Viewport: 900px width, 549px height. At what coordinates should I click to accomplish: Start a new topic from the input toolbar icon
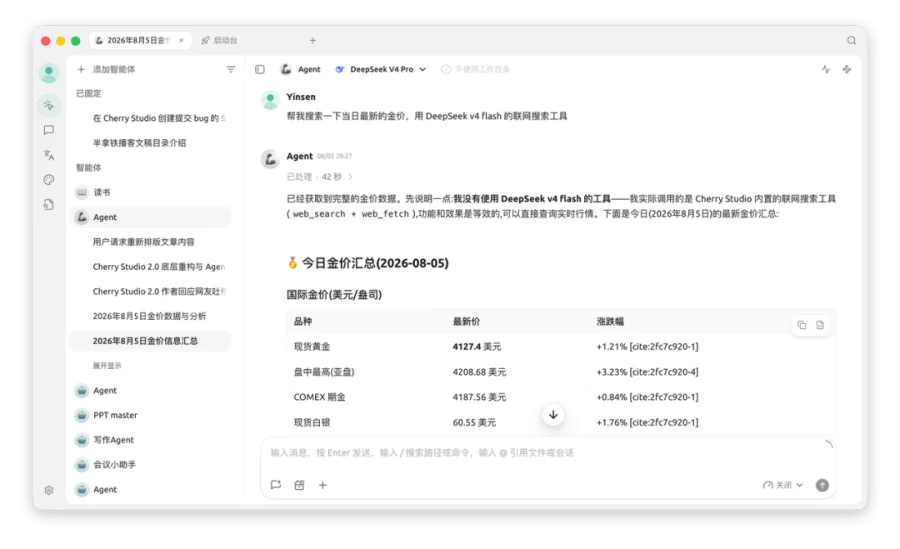click(276, 485)
